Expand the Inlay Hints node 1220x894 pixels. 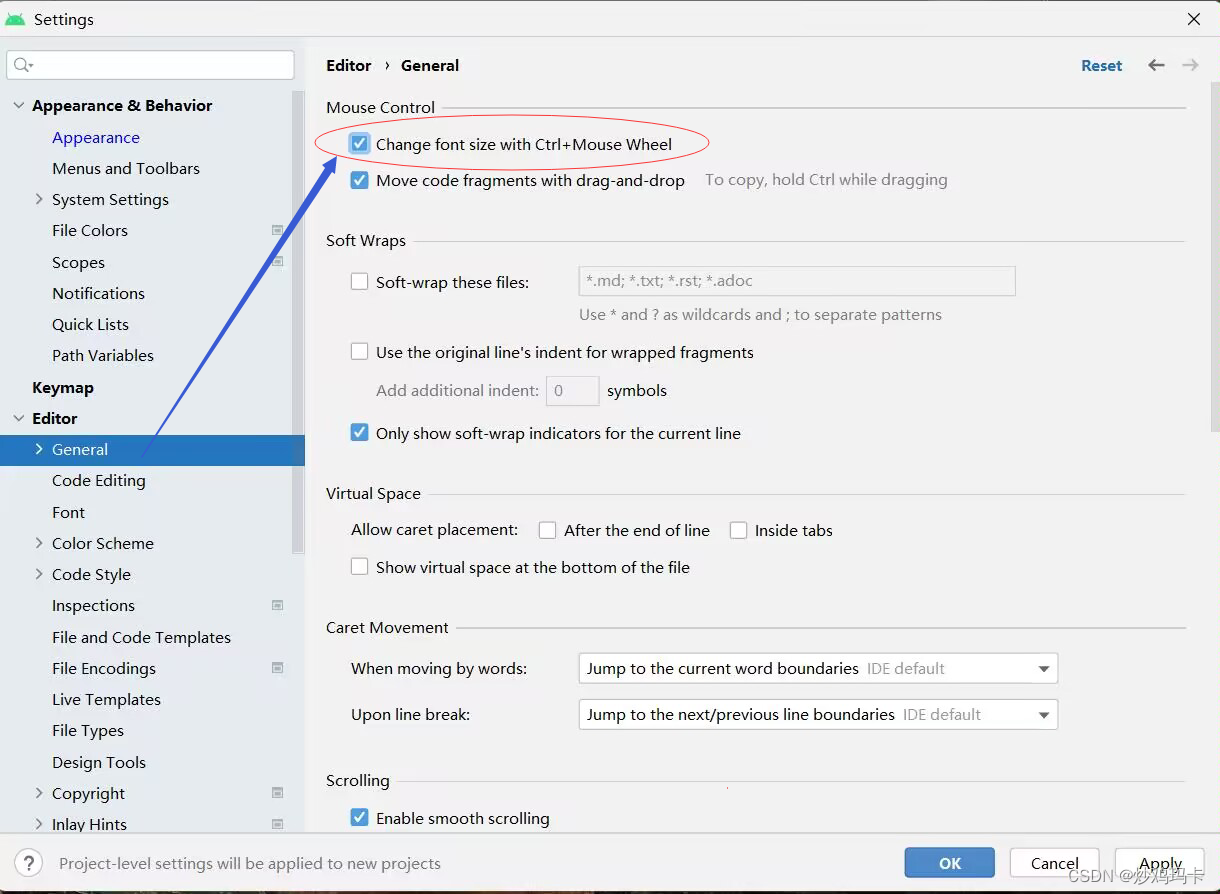[39, 824]
